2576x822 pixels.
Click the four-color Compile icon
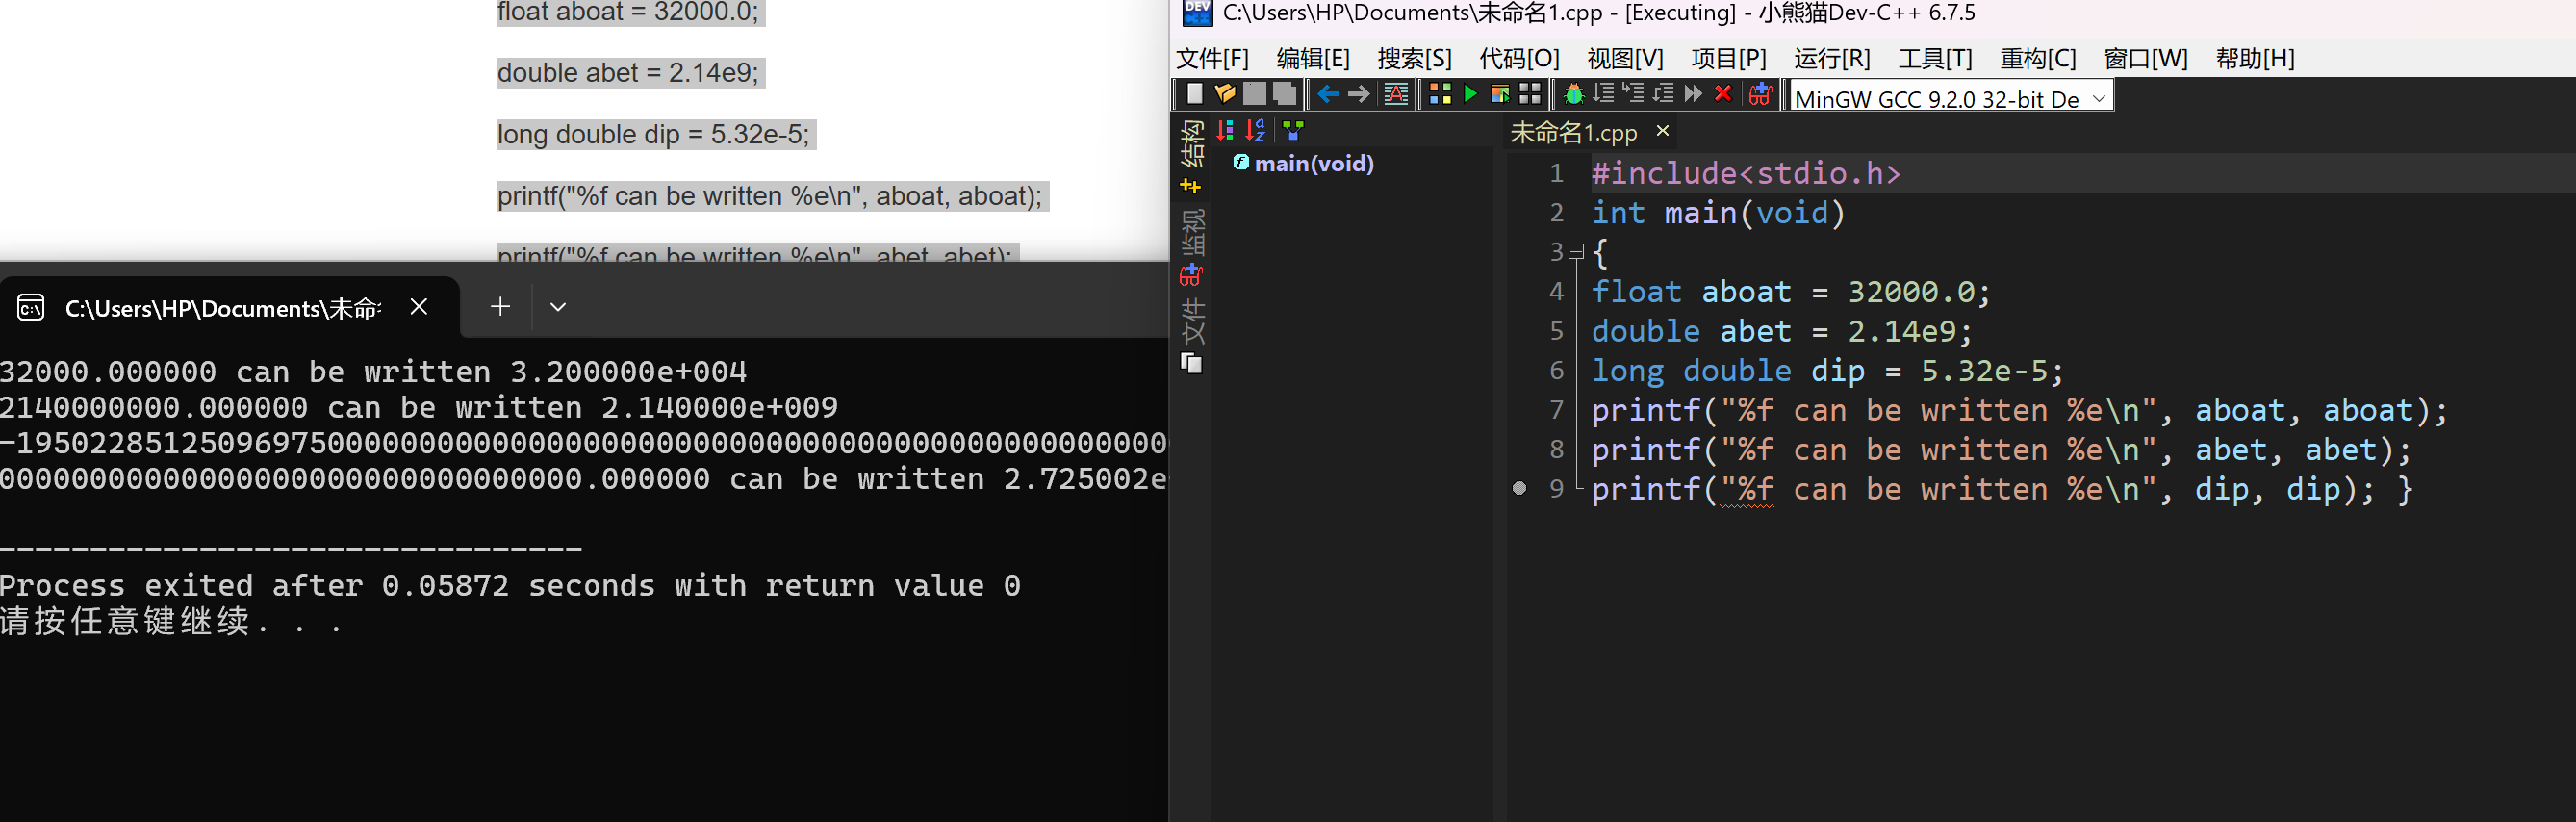click(x=1440, y=94)
